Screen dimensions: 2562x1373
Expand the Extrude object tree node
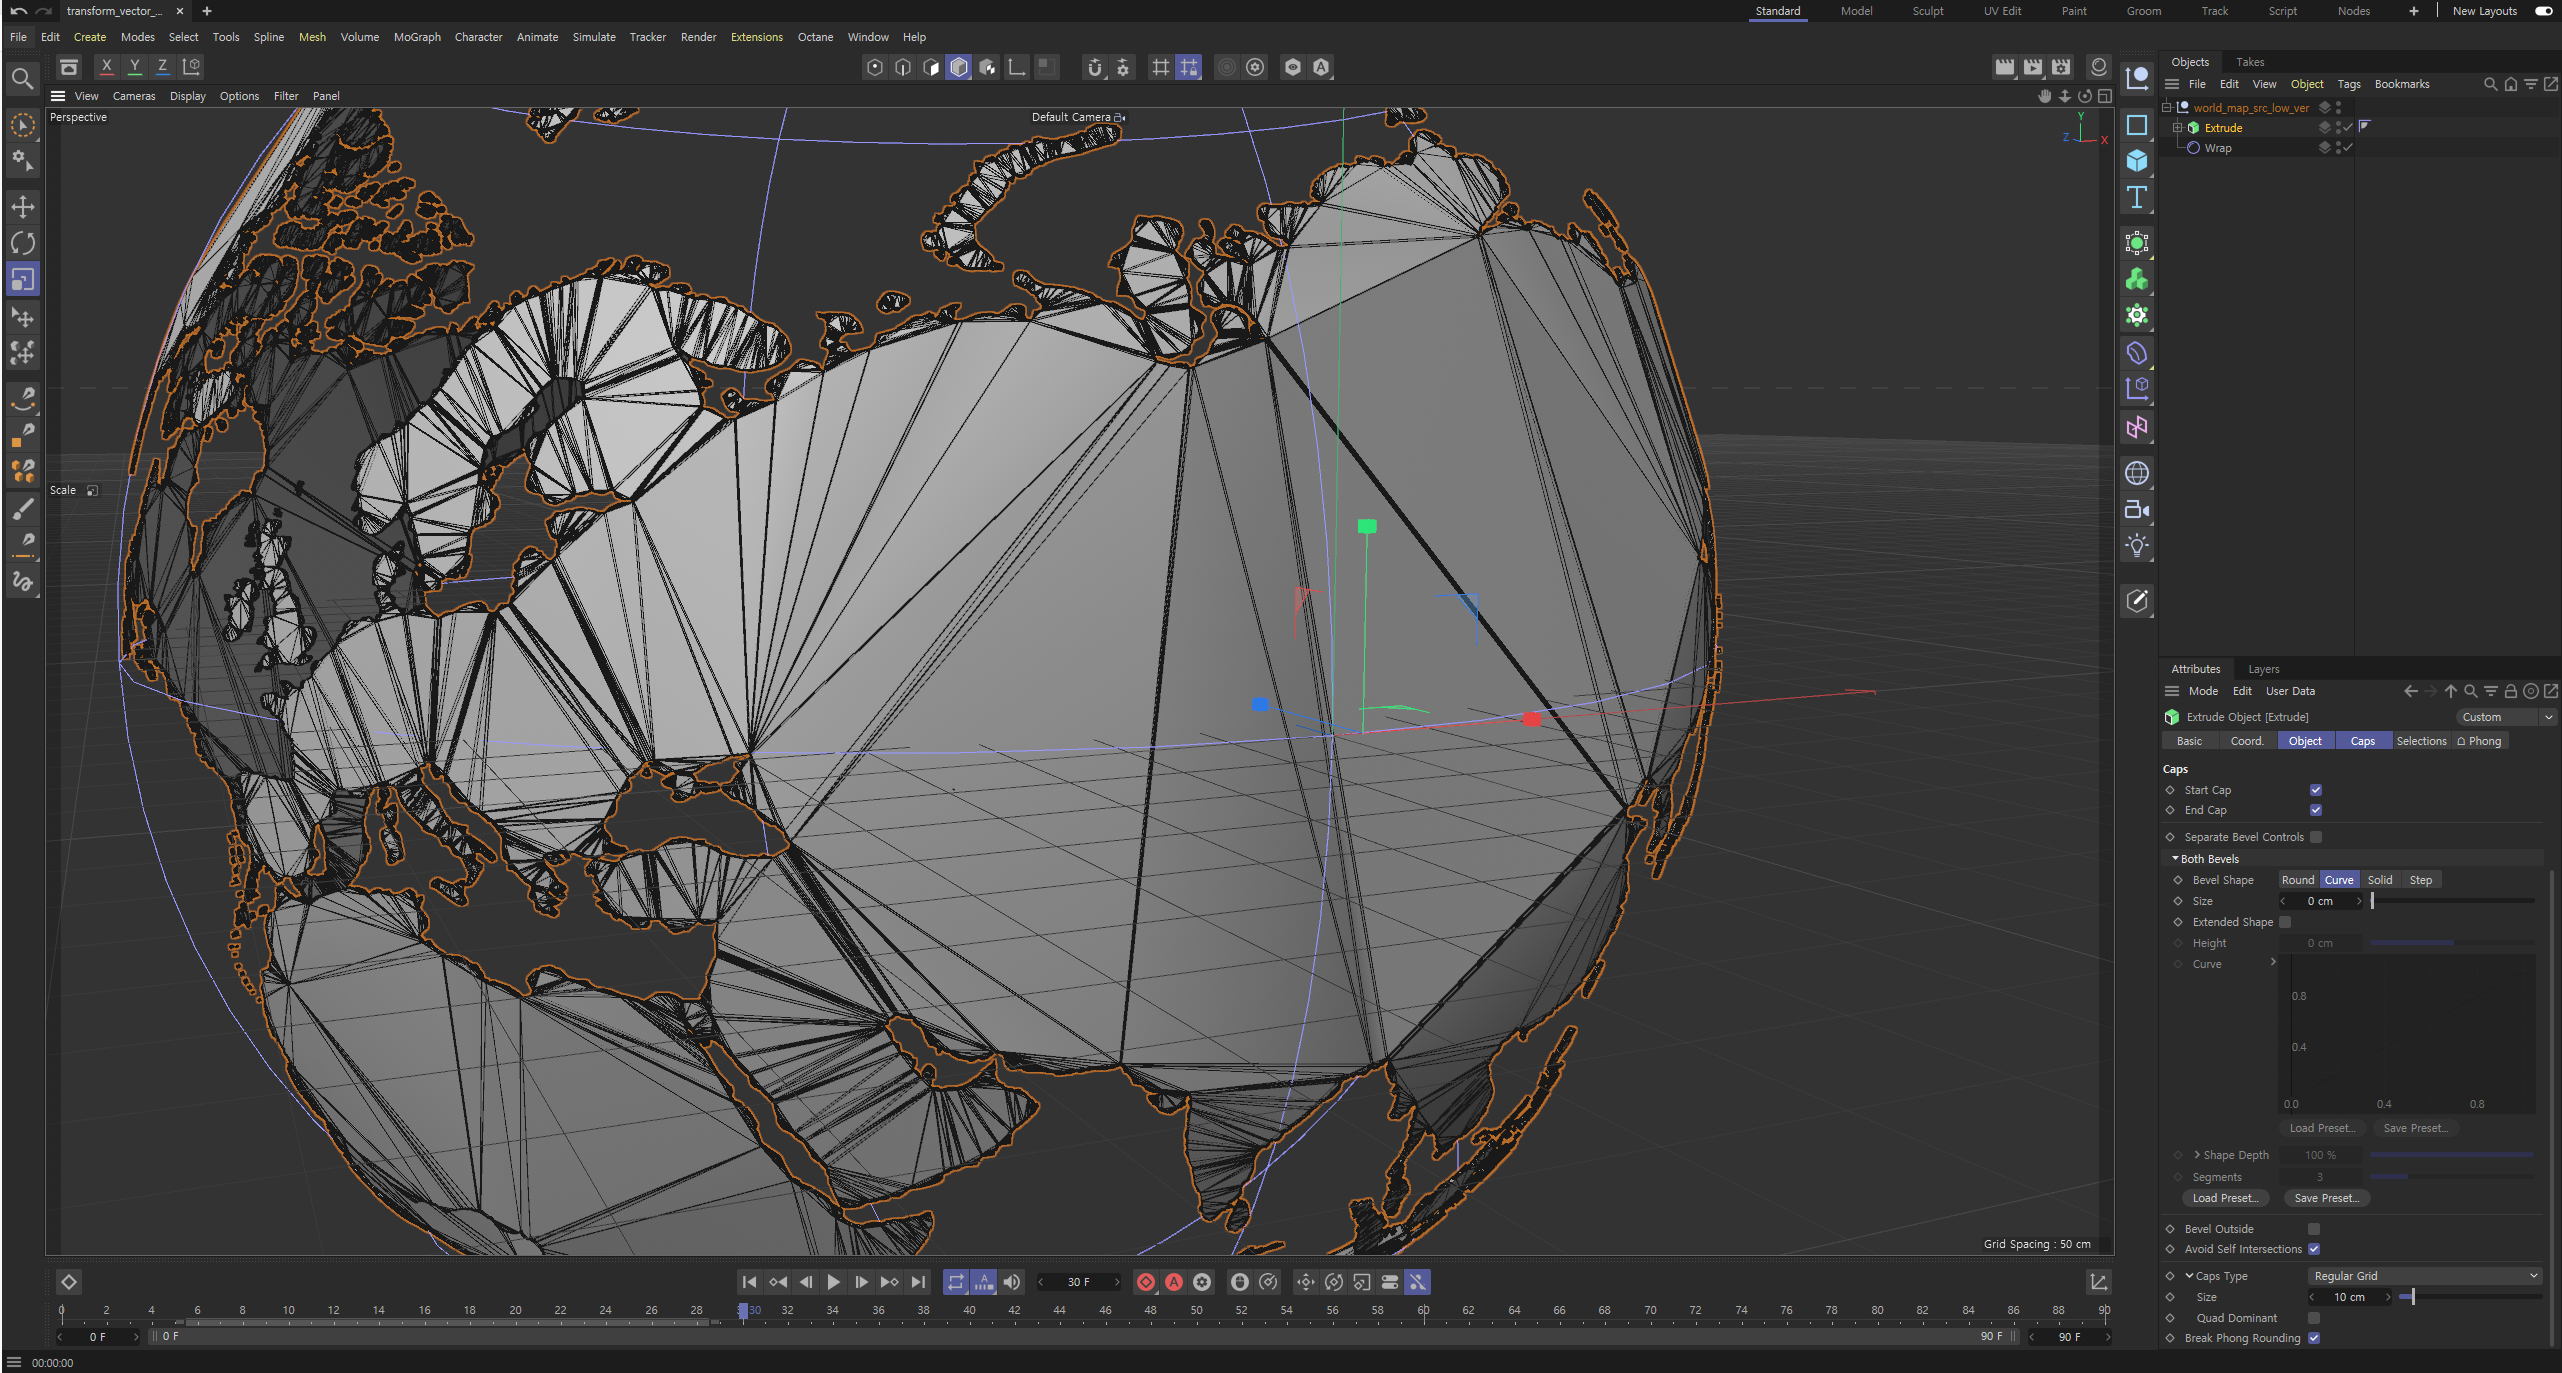tap(2177, 128)
